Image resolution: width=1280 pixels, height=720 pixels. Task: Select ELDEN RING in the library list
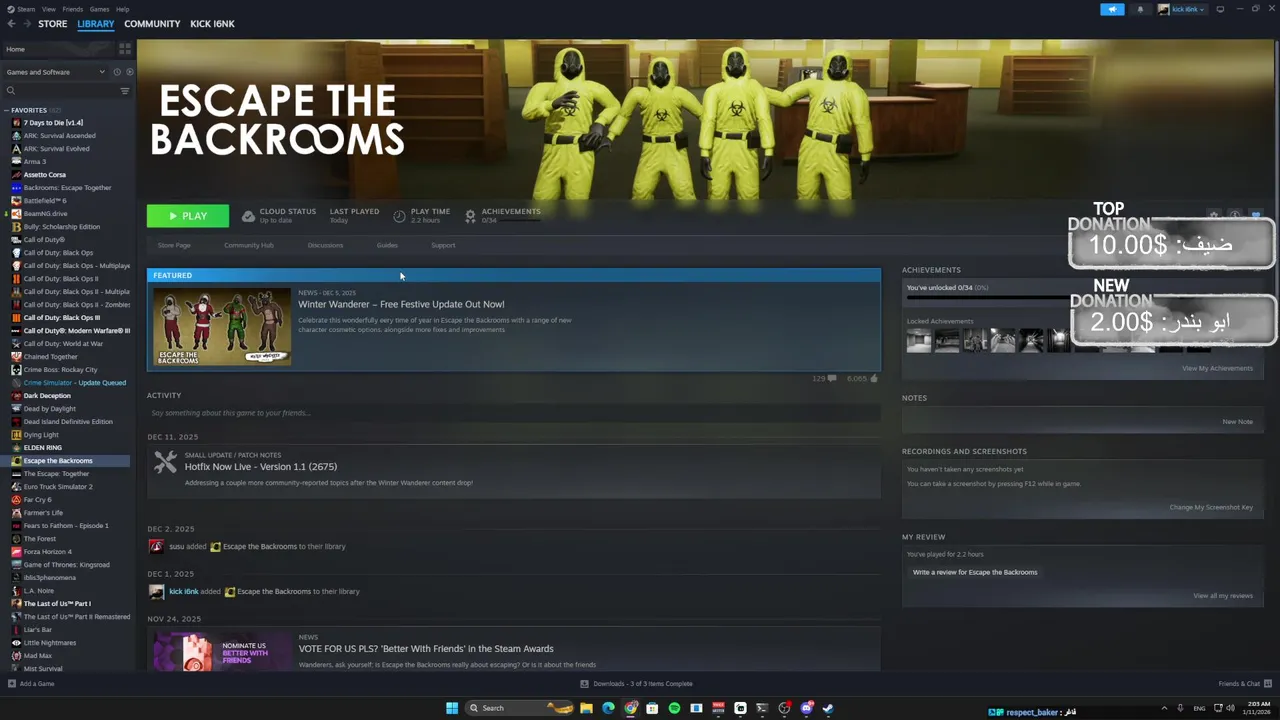coord(43,448)
